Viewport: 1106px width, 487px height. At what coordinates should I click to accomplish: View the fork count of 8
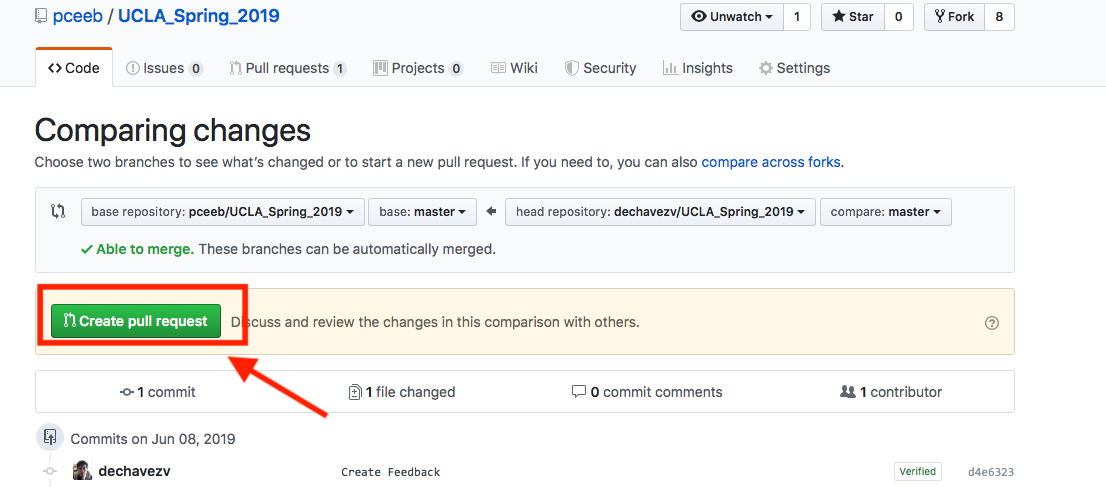pos(999,17)
